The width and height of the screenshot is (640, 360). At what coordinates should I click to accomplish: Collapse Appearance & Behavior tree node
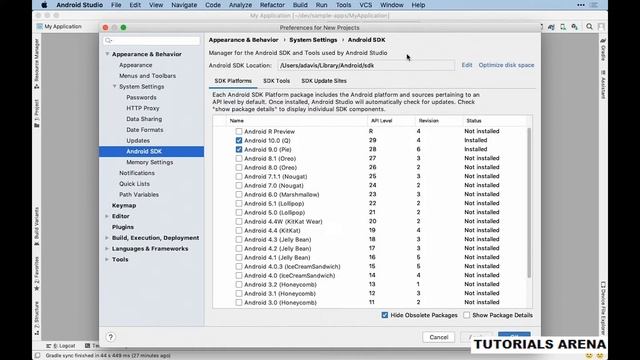pos(107,54)
